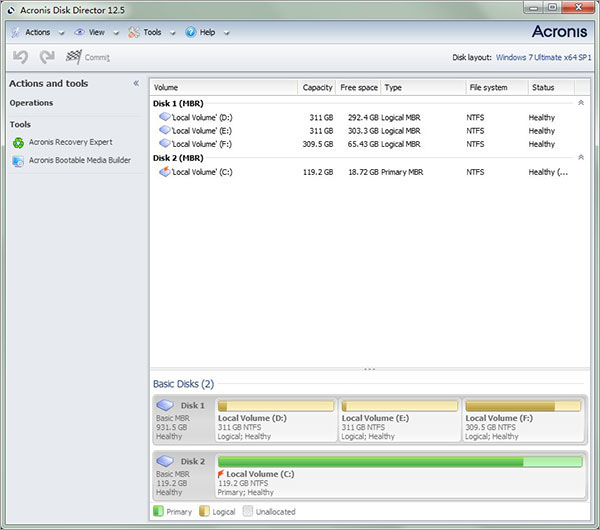600x530 pixels.
Task: Sort by the File system column header
Action: pos(497,88)
